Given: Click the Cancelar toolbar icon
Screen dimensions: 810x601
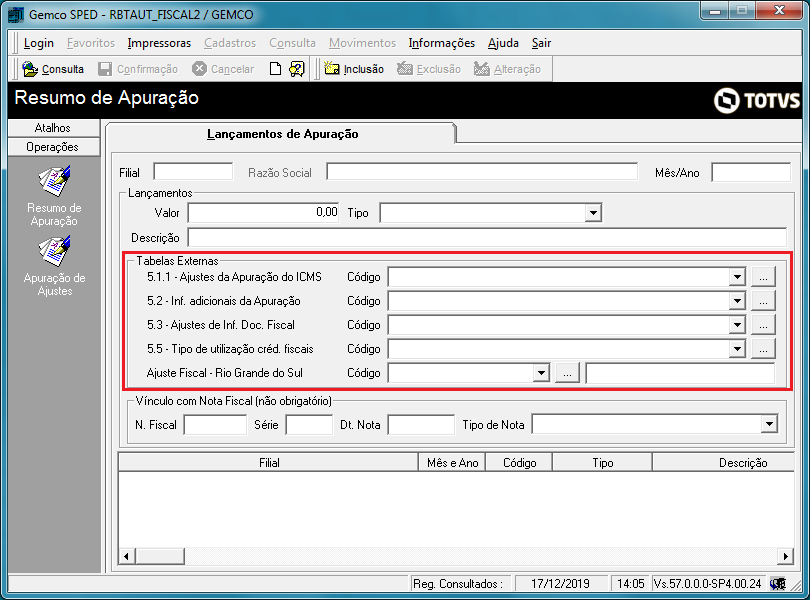Looking at the screenshot, I should tap(199, 69).
